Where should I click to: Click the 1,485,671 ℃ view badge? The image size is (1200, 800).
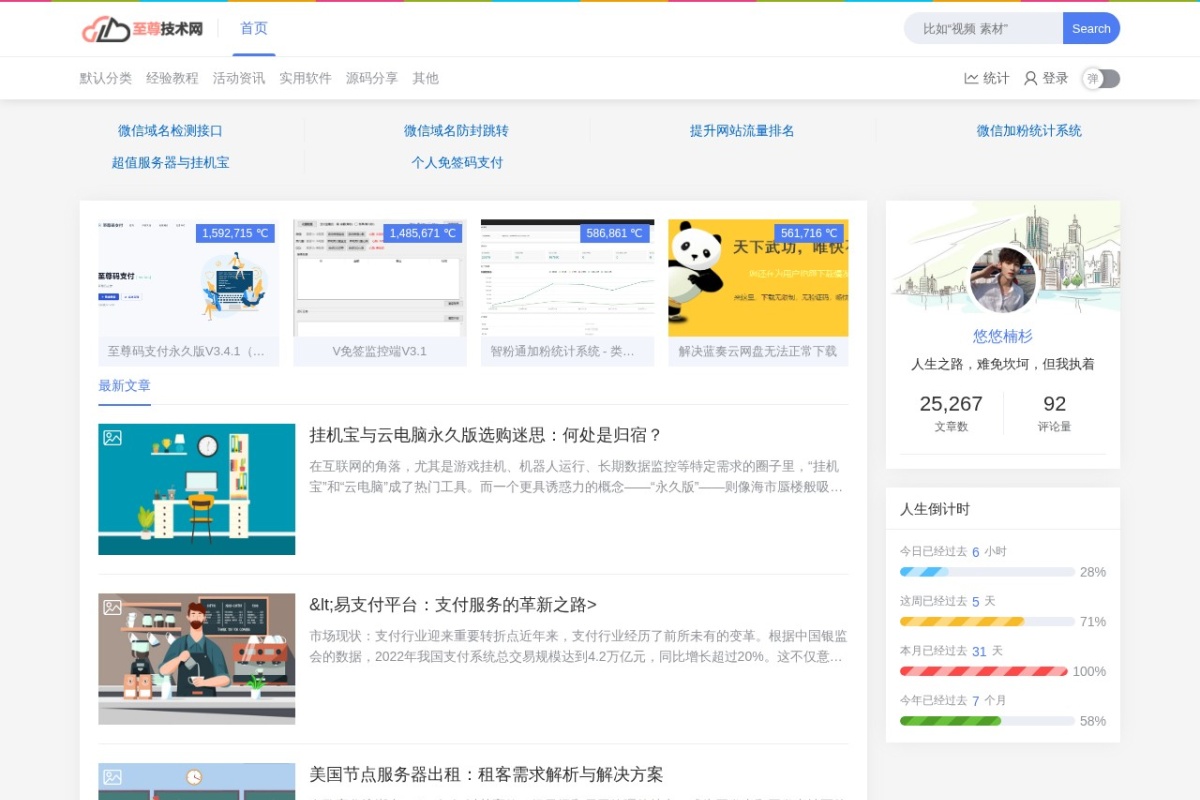[423, 233]
